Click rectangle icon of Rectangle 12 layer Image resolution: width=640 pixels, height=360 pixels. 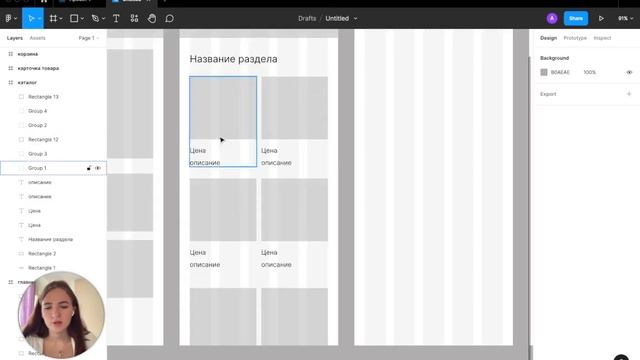click(x=21, y=140)
